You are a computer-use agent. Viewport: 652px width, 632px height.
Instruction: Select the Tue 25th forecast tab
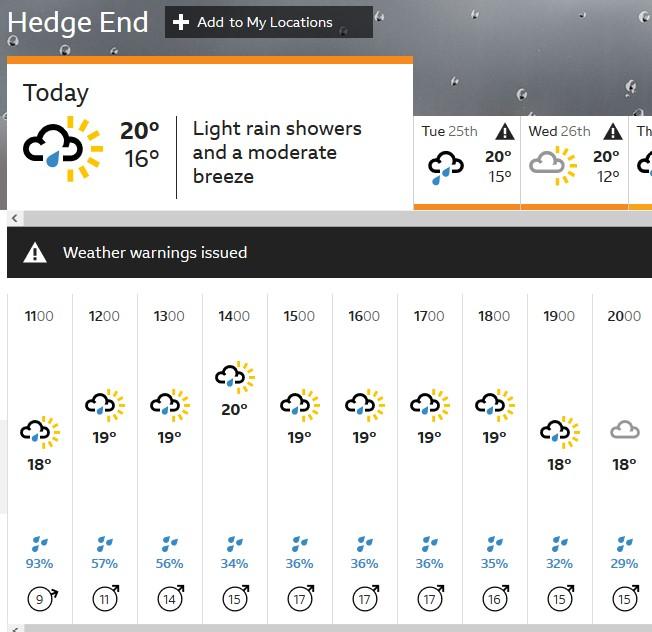467,163
